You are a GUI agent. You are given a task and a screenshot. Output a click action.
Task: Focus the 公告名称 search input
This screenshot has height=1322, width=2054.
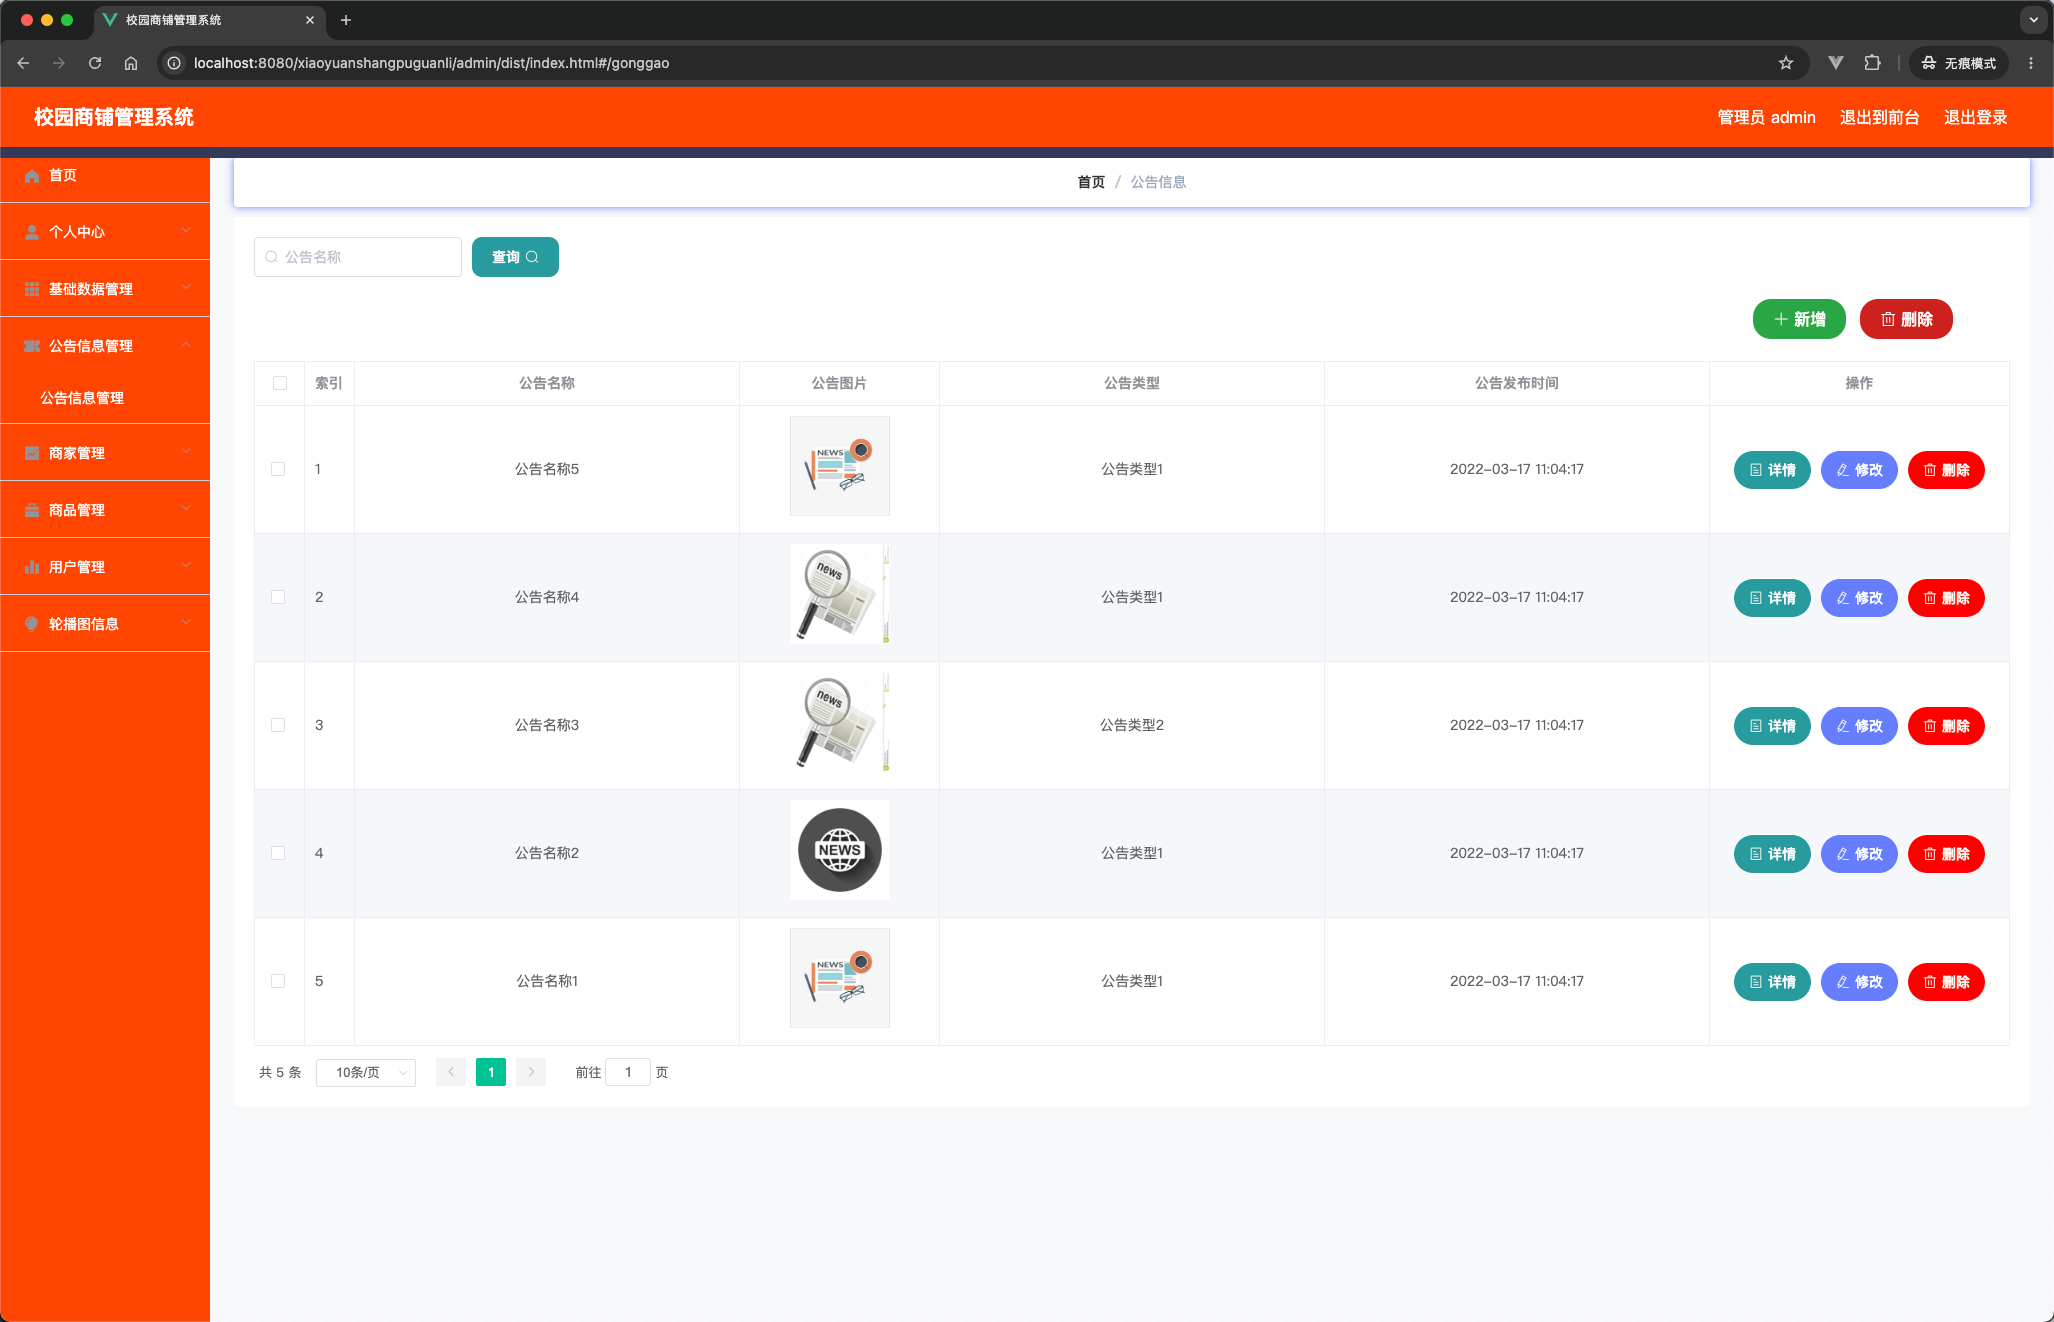coord(358,257)
